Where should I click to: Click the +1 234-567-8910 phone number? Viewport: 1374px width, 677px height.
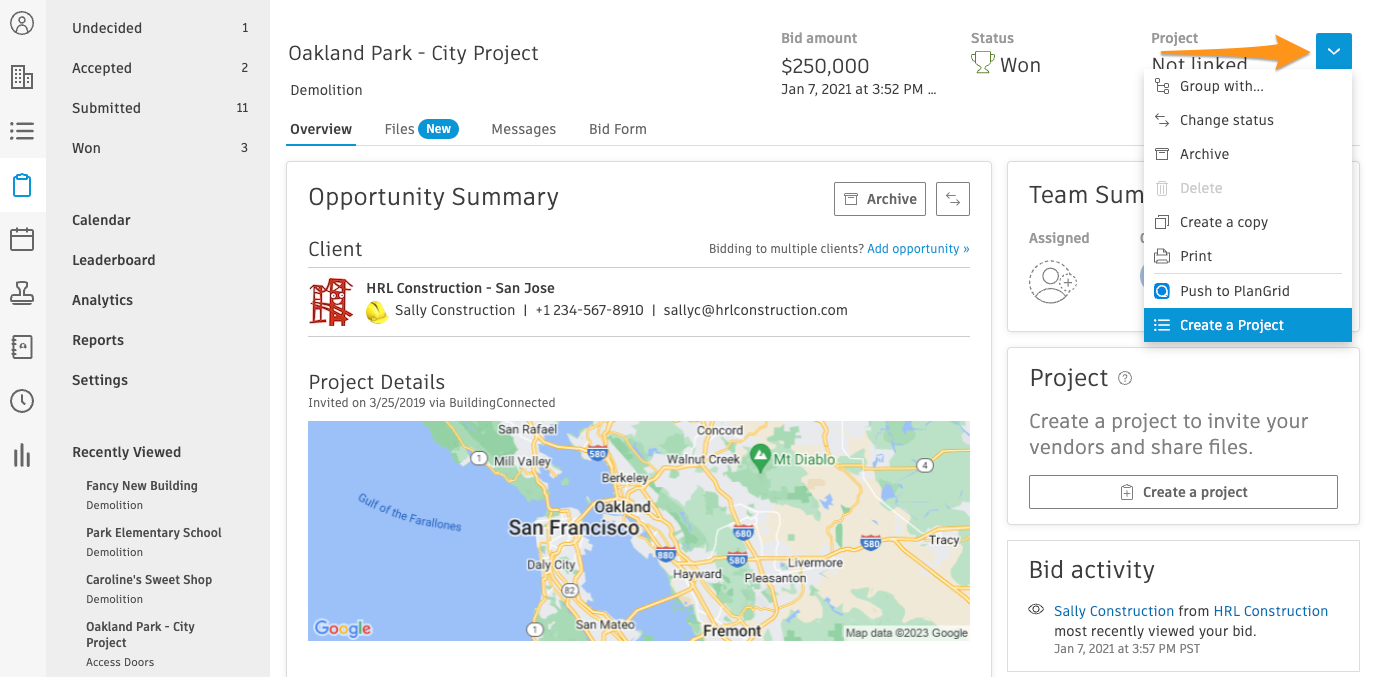(589, 310)
